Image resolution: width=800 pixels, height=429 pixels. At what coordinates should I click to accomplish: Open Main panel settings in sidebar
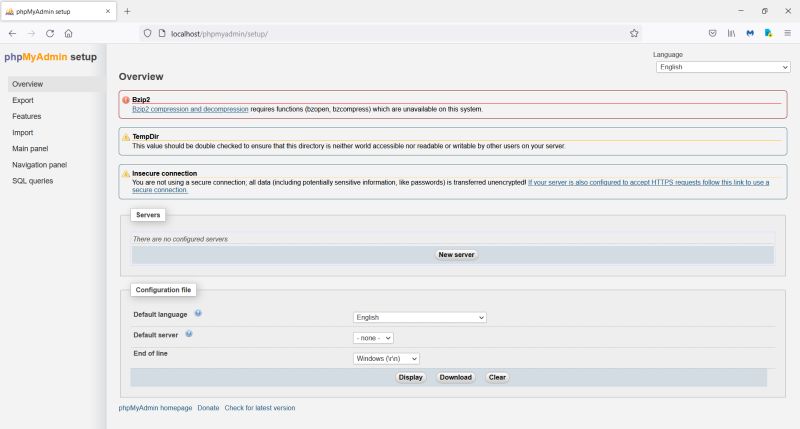pos(30,148)
